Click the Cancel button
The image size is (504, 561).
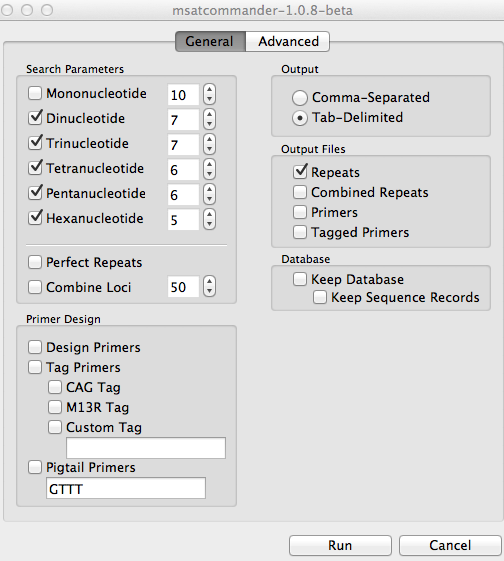point(450,546)
